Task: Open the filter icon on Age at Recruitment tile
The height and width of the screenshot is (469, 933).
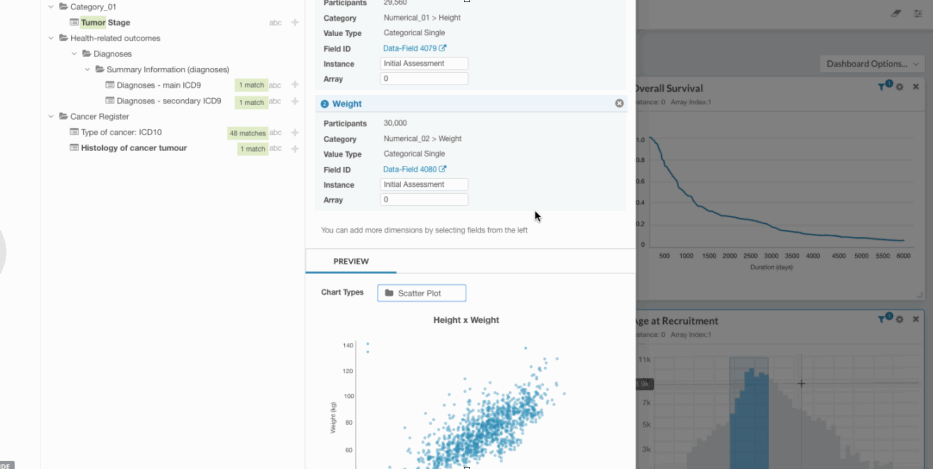Action: click(x=884, y=319)
